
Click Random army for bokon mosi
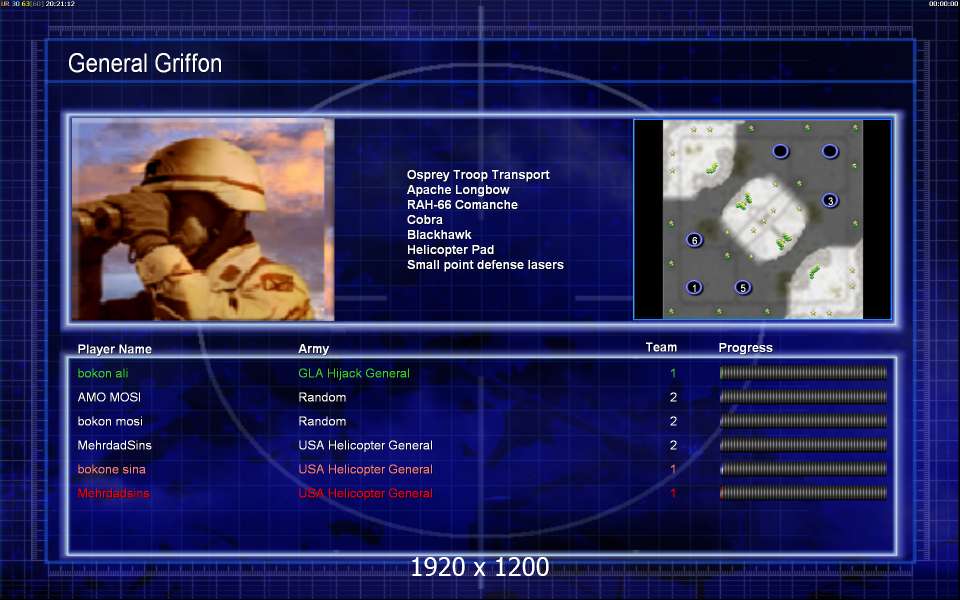pos(322,421)
